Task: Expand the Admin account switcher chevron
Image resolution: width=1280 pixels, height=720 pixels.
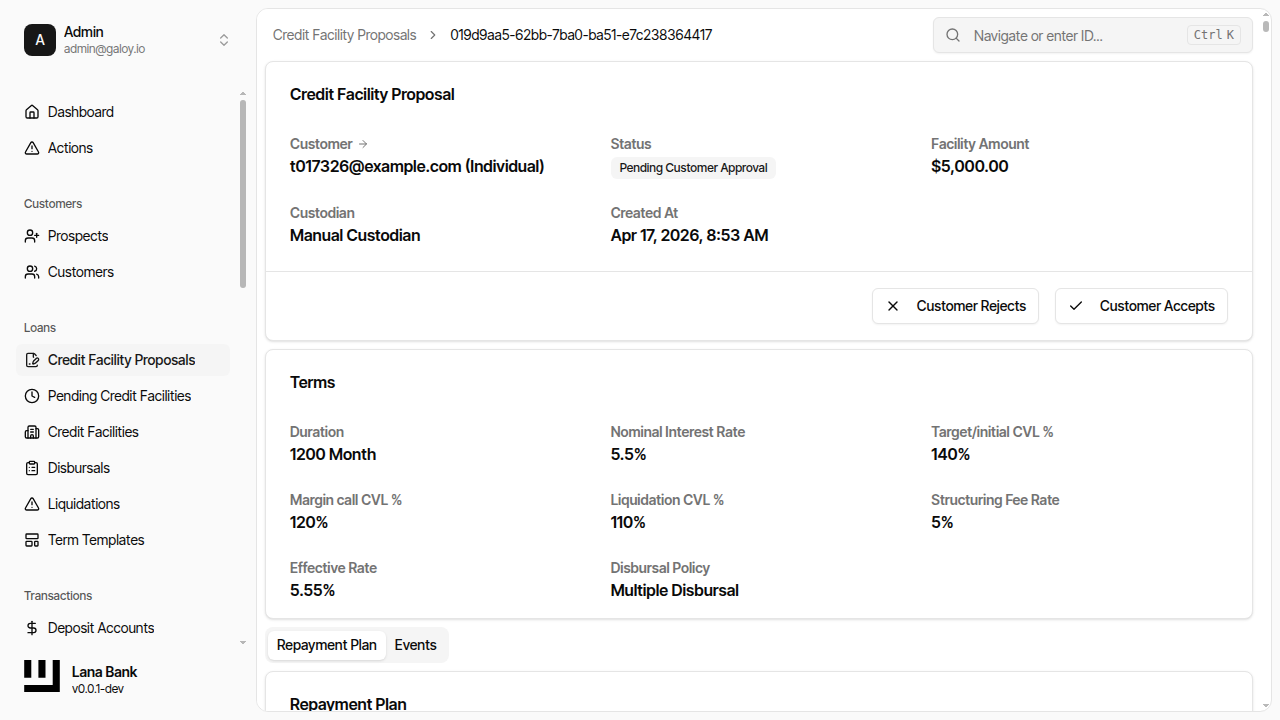Action: point(224,40)
